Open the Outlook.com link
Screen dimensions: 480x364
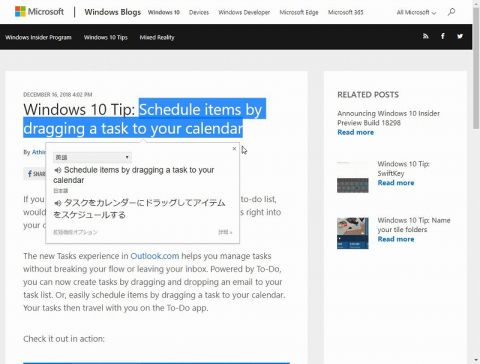coord(155,256)
